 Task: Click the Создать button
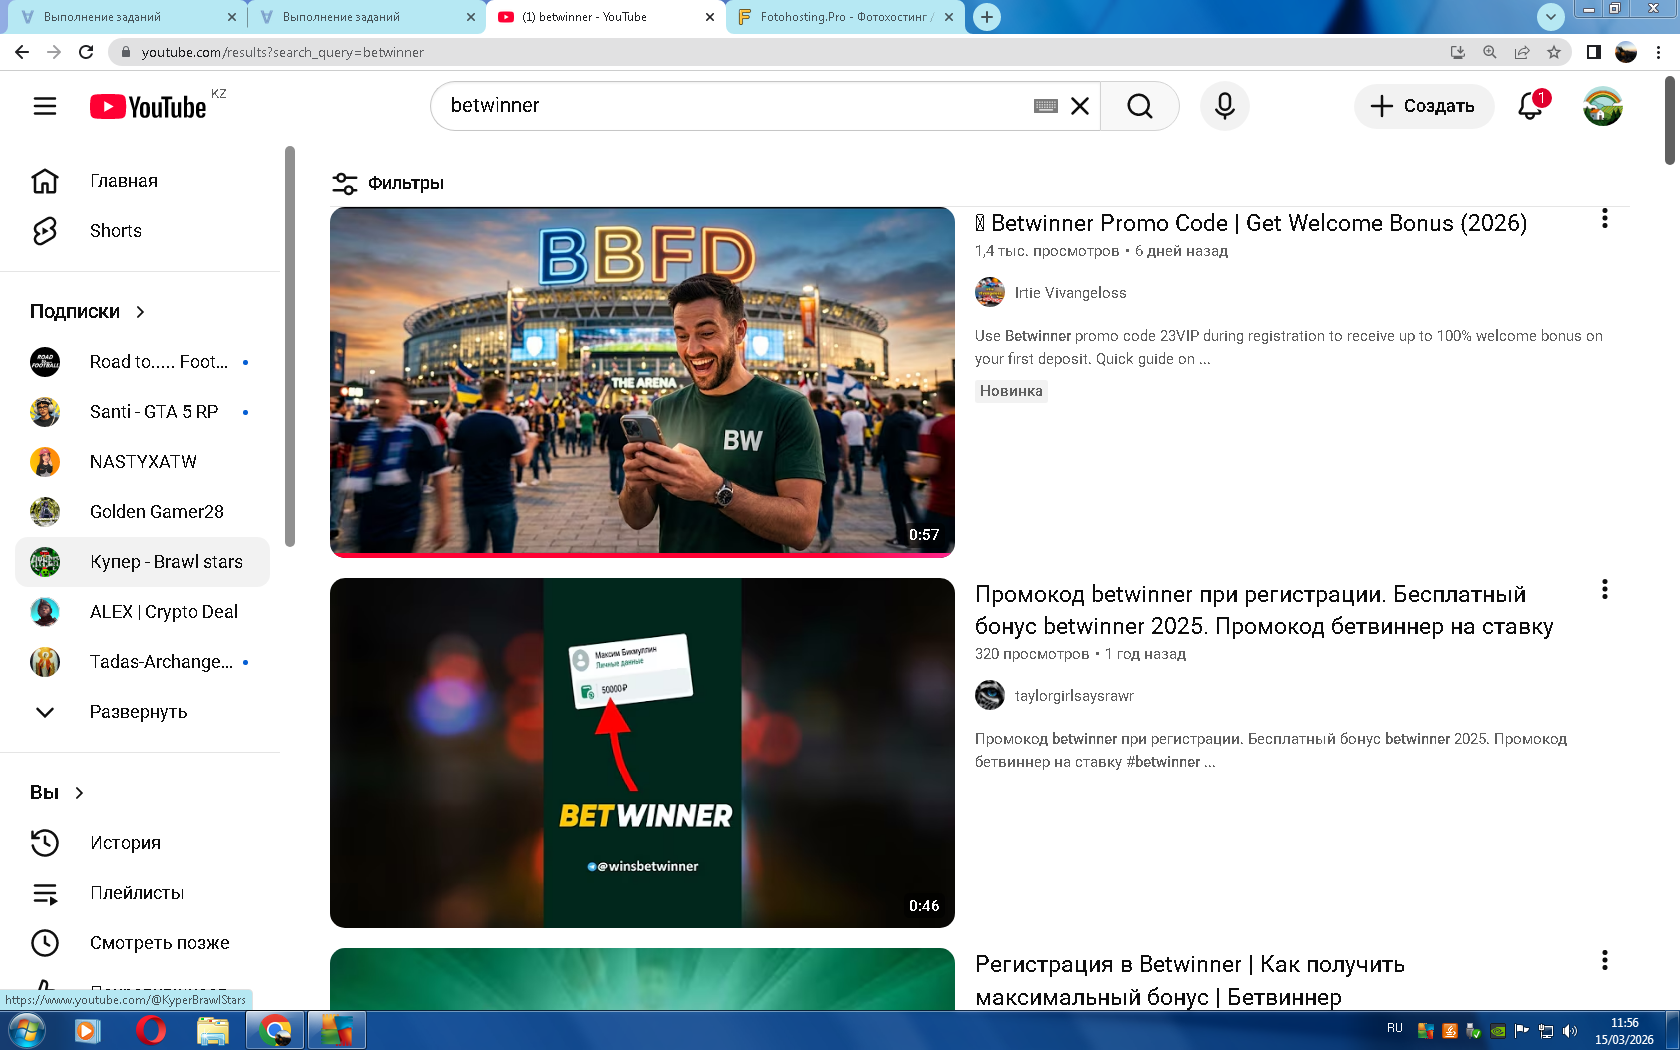(x=1423, y=106)
